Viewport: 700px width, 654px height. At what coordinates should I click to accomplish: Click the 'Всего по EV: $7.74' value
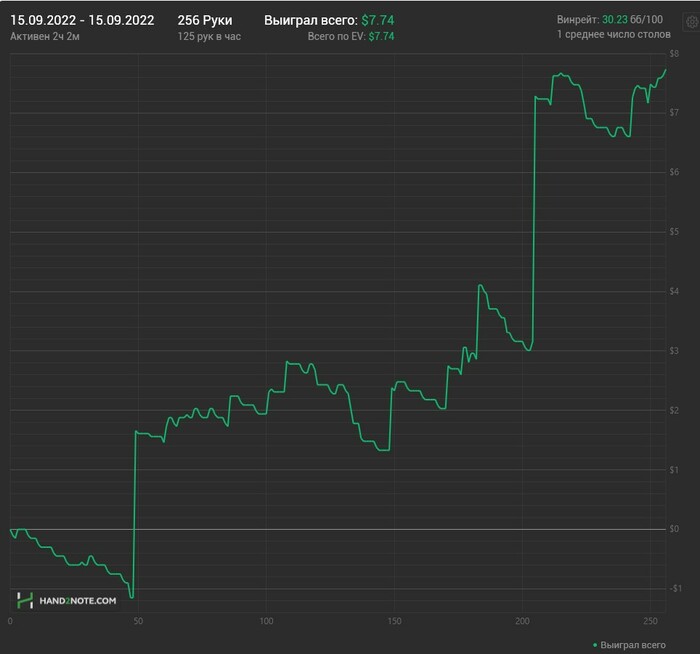[x=351, y=36]
